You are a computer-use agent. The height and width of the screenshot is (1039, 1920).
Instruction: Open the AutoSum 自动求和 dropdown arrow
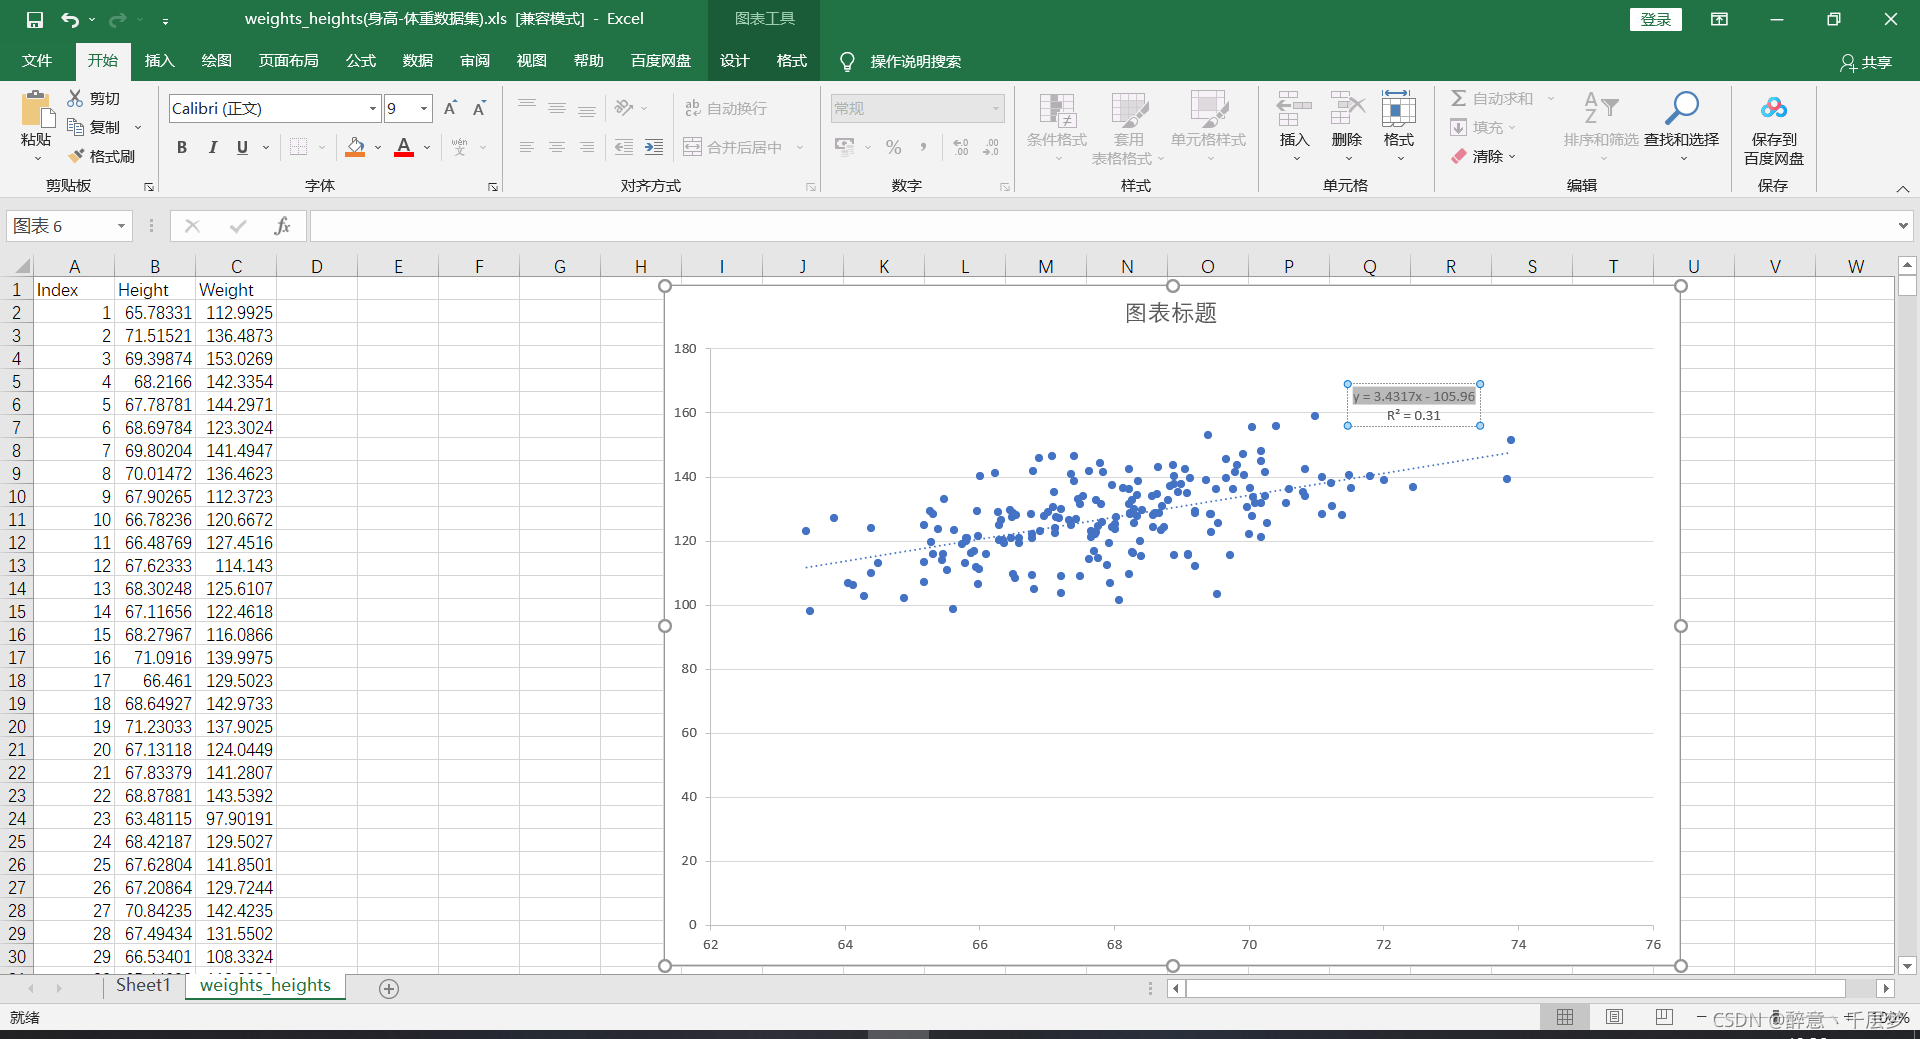[x=1551, y=98]
